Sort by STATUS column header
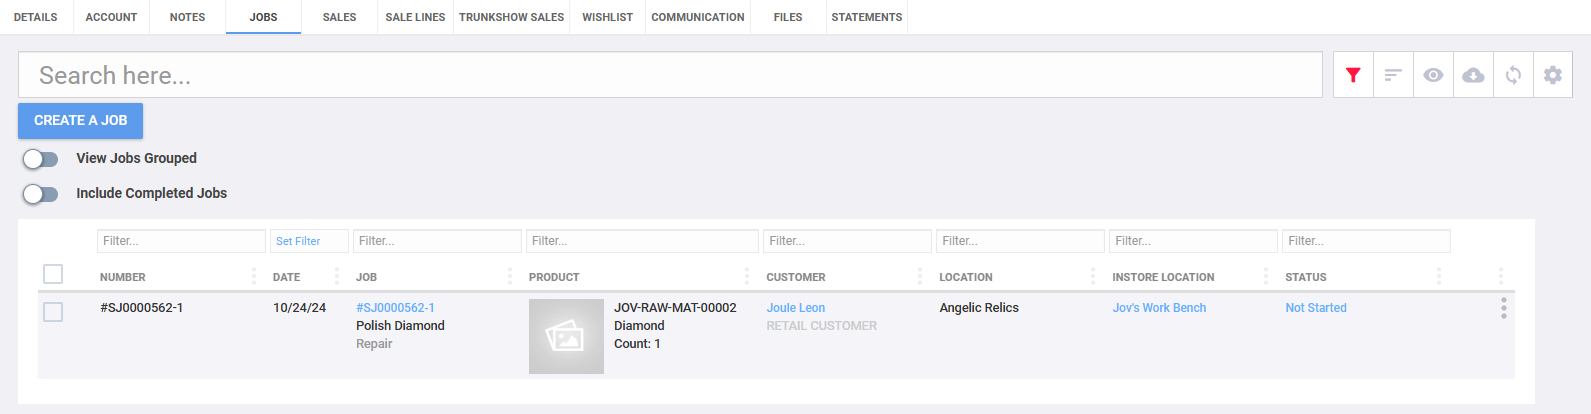 1306,277
